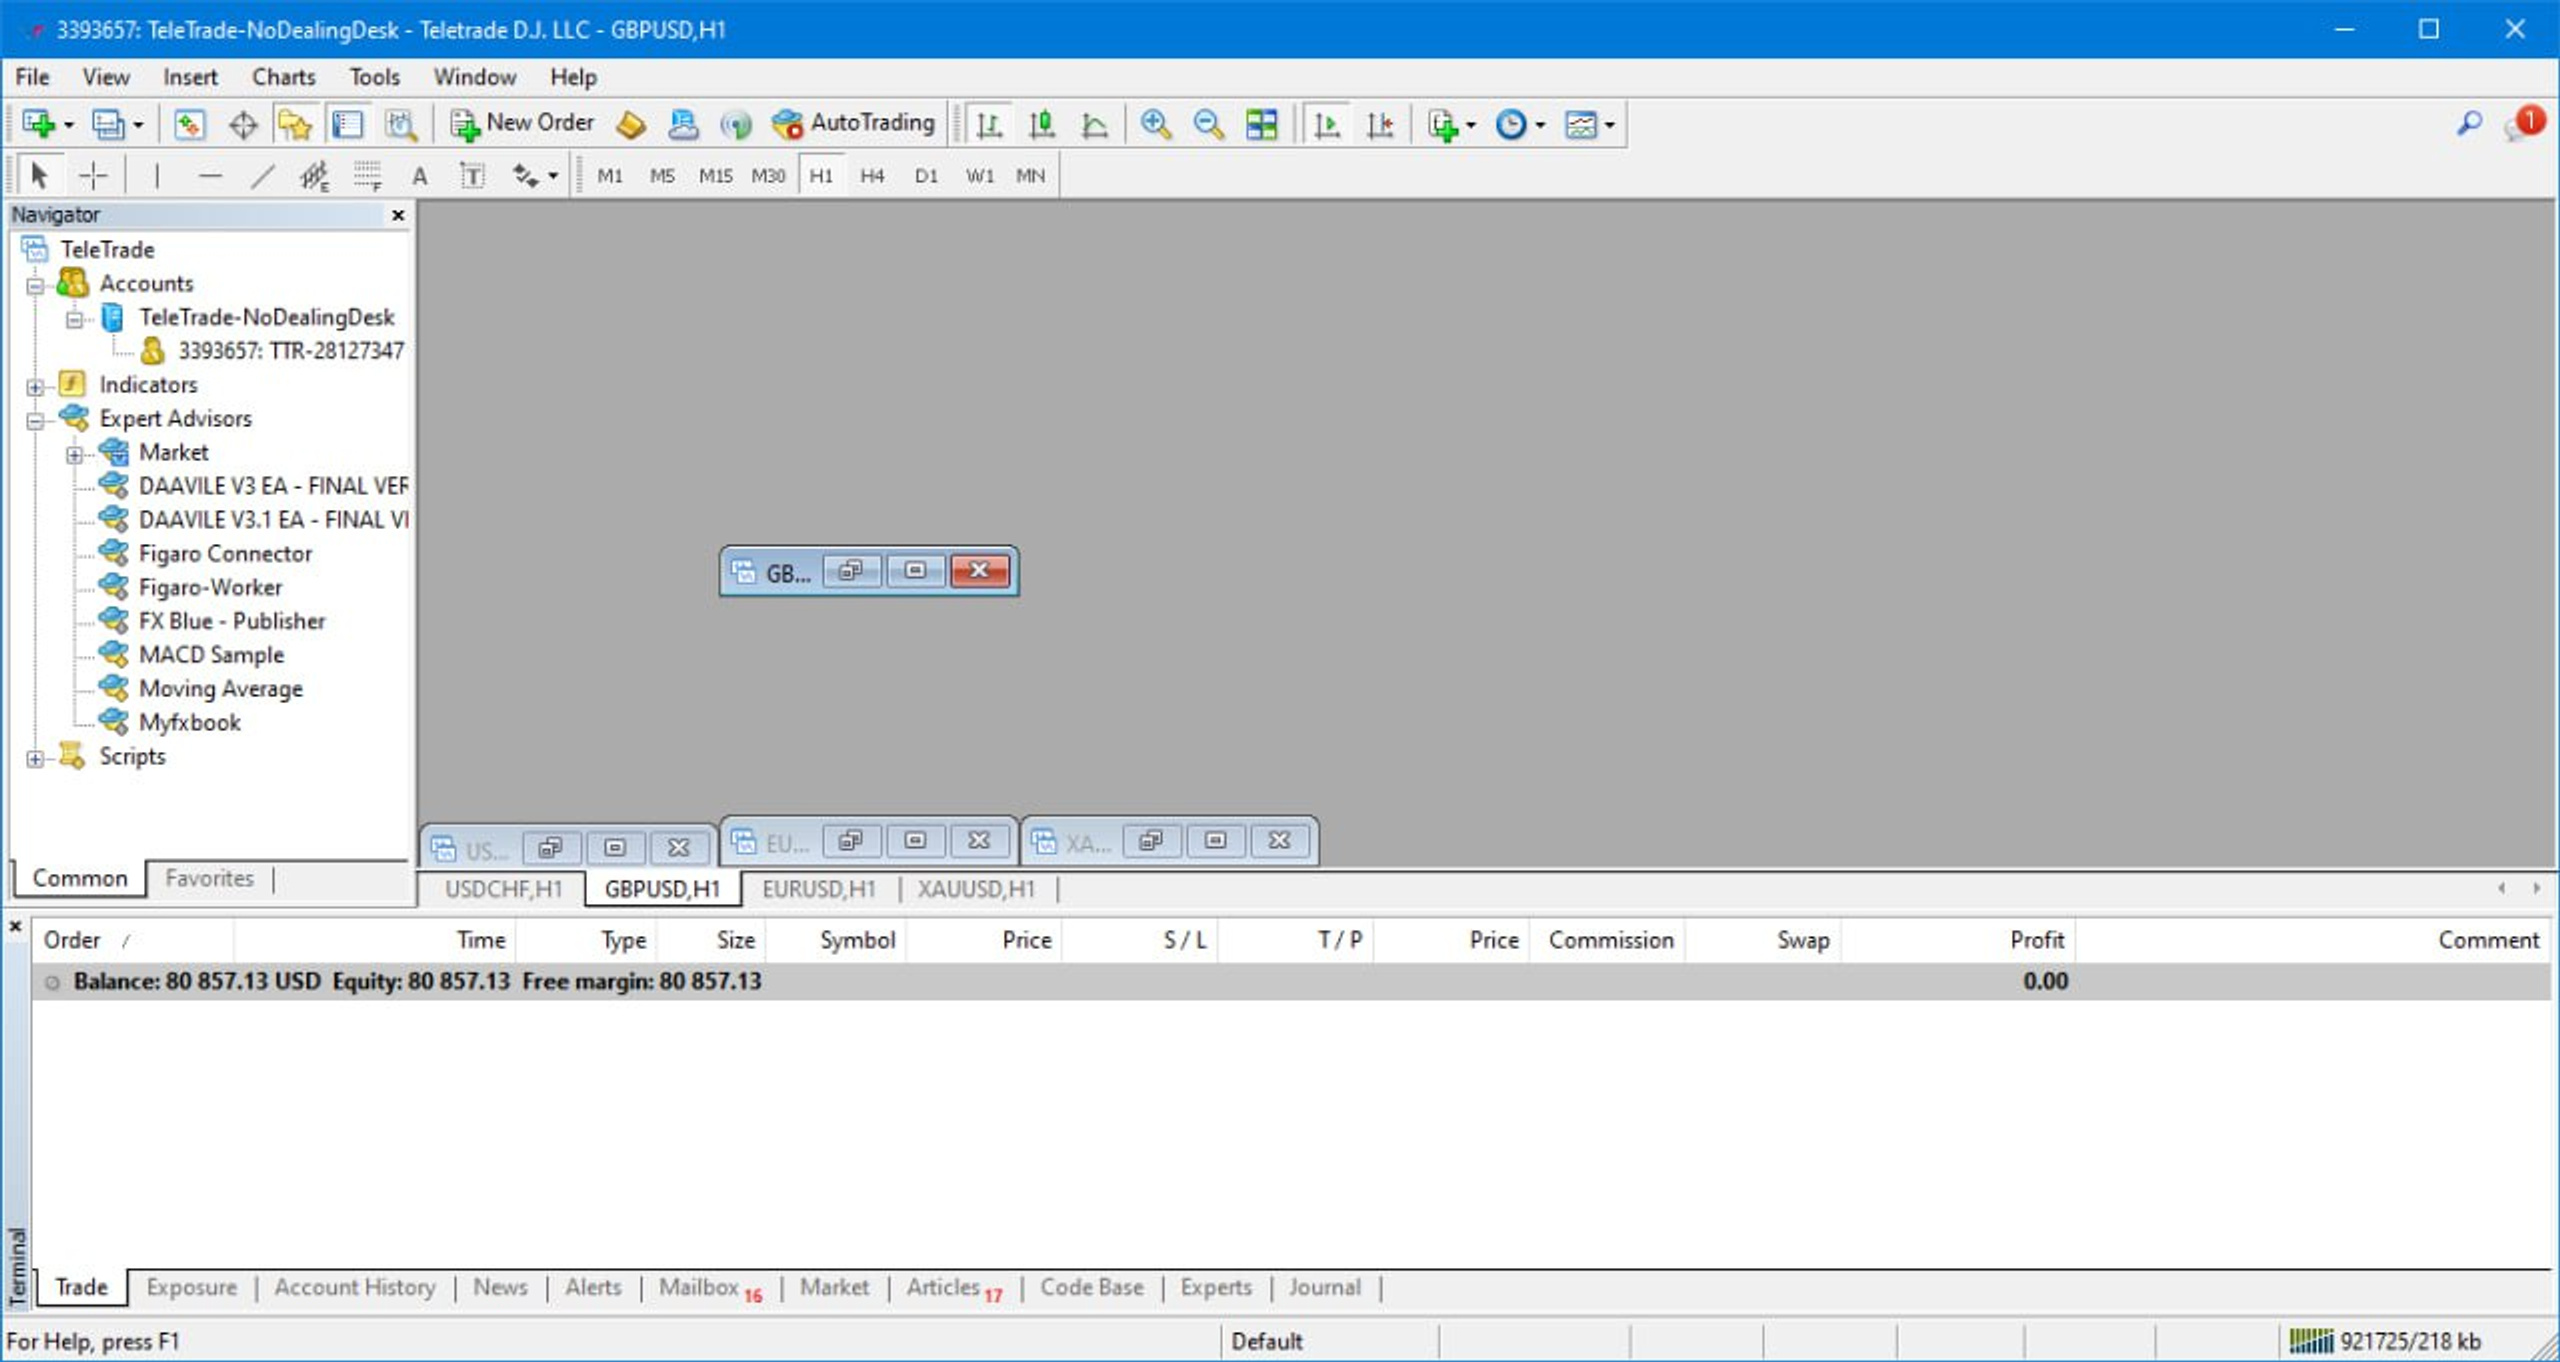
Task: Expand the Scripts tree node
Action: (x=35, y=758)
